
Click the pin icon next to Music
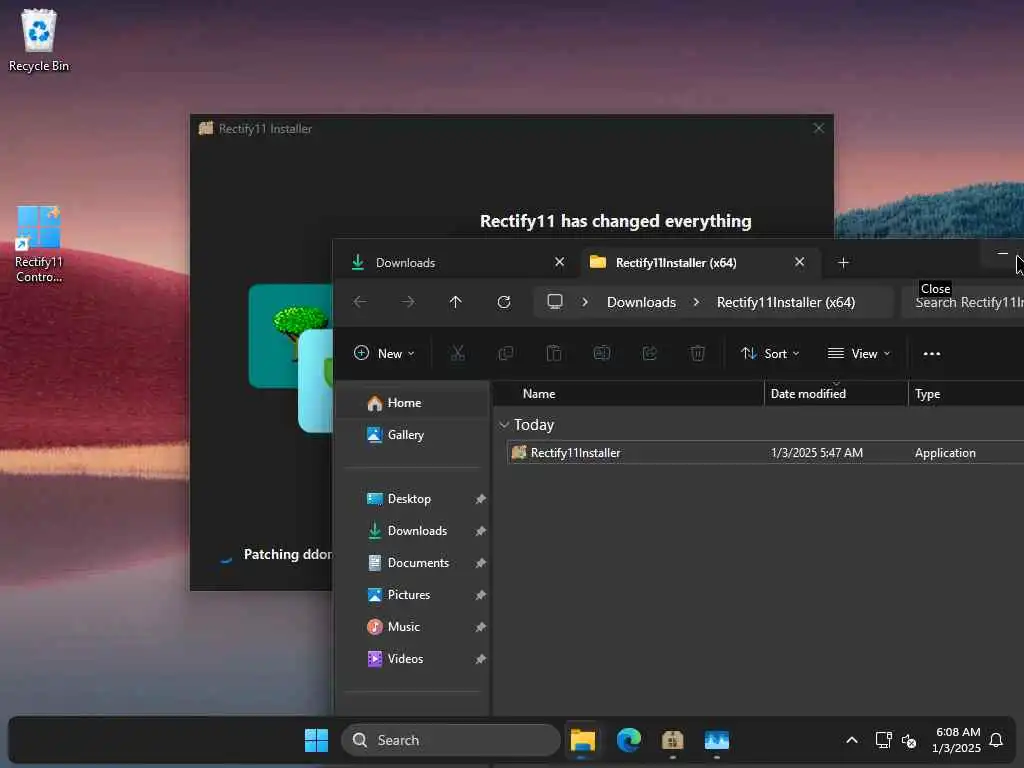tap(481, 627)
